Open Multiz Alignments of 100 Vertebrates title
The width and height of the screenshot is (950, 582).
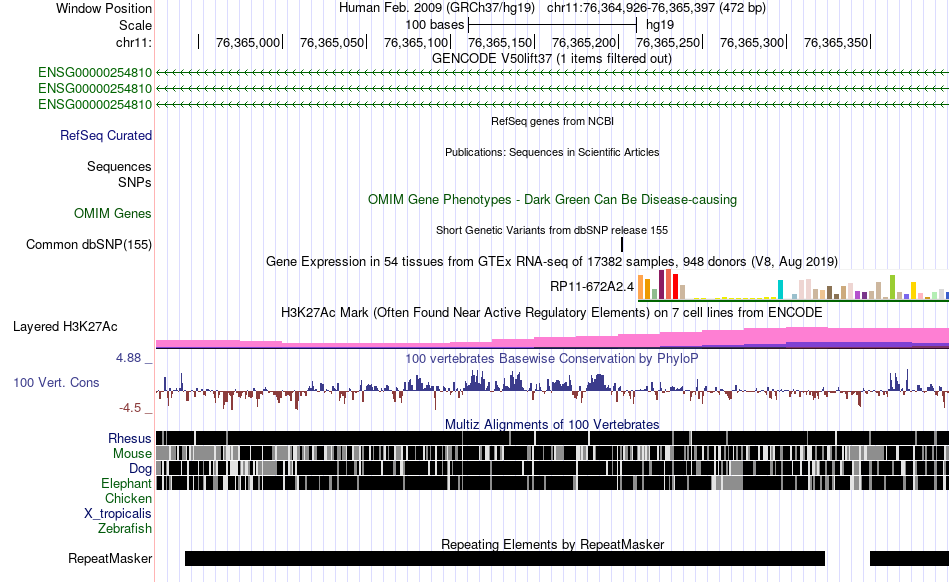point(551,425)
